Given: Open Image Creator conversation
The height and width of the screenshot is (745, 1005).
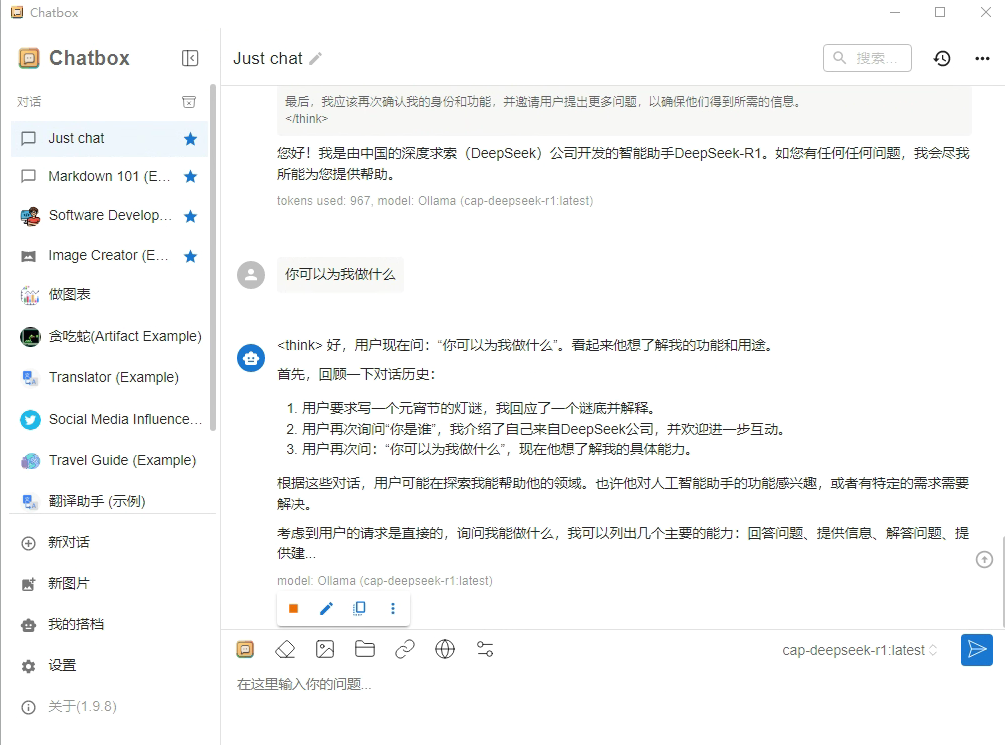Looking at the screenshot, I should [110, 256].
